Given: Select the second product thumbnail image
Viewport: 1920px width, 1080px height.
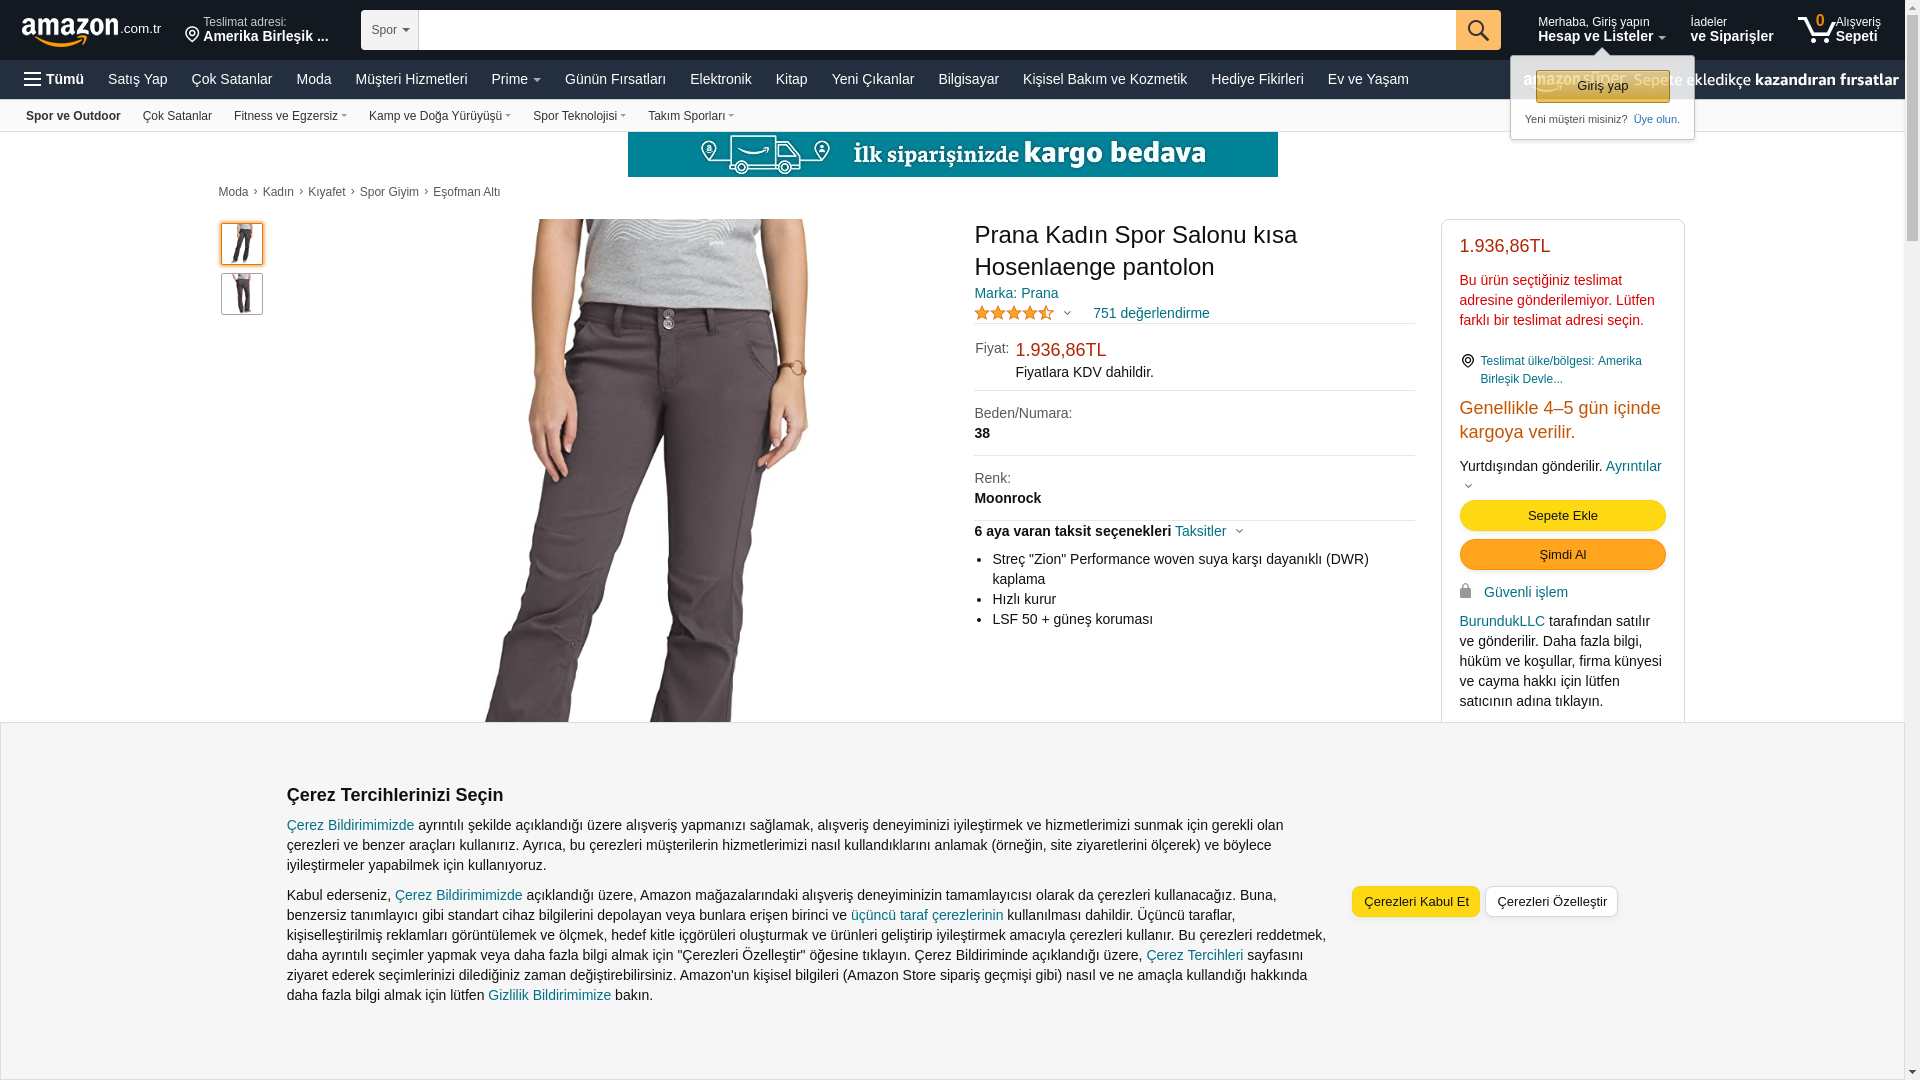Looking at the screenshot, I should coord(242,294).
